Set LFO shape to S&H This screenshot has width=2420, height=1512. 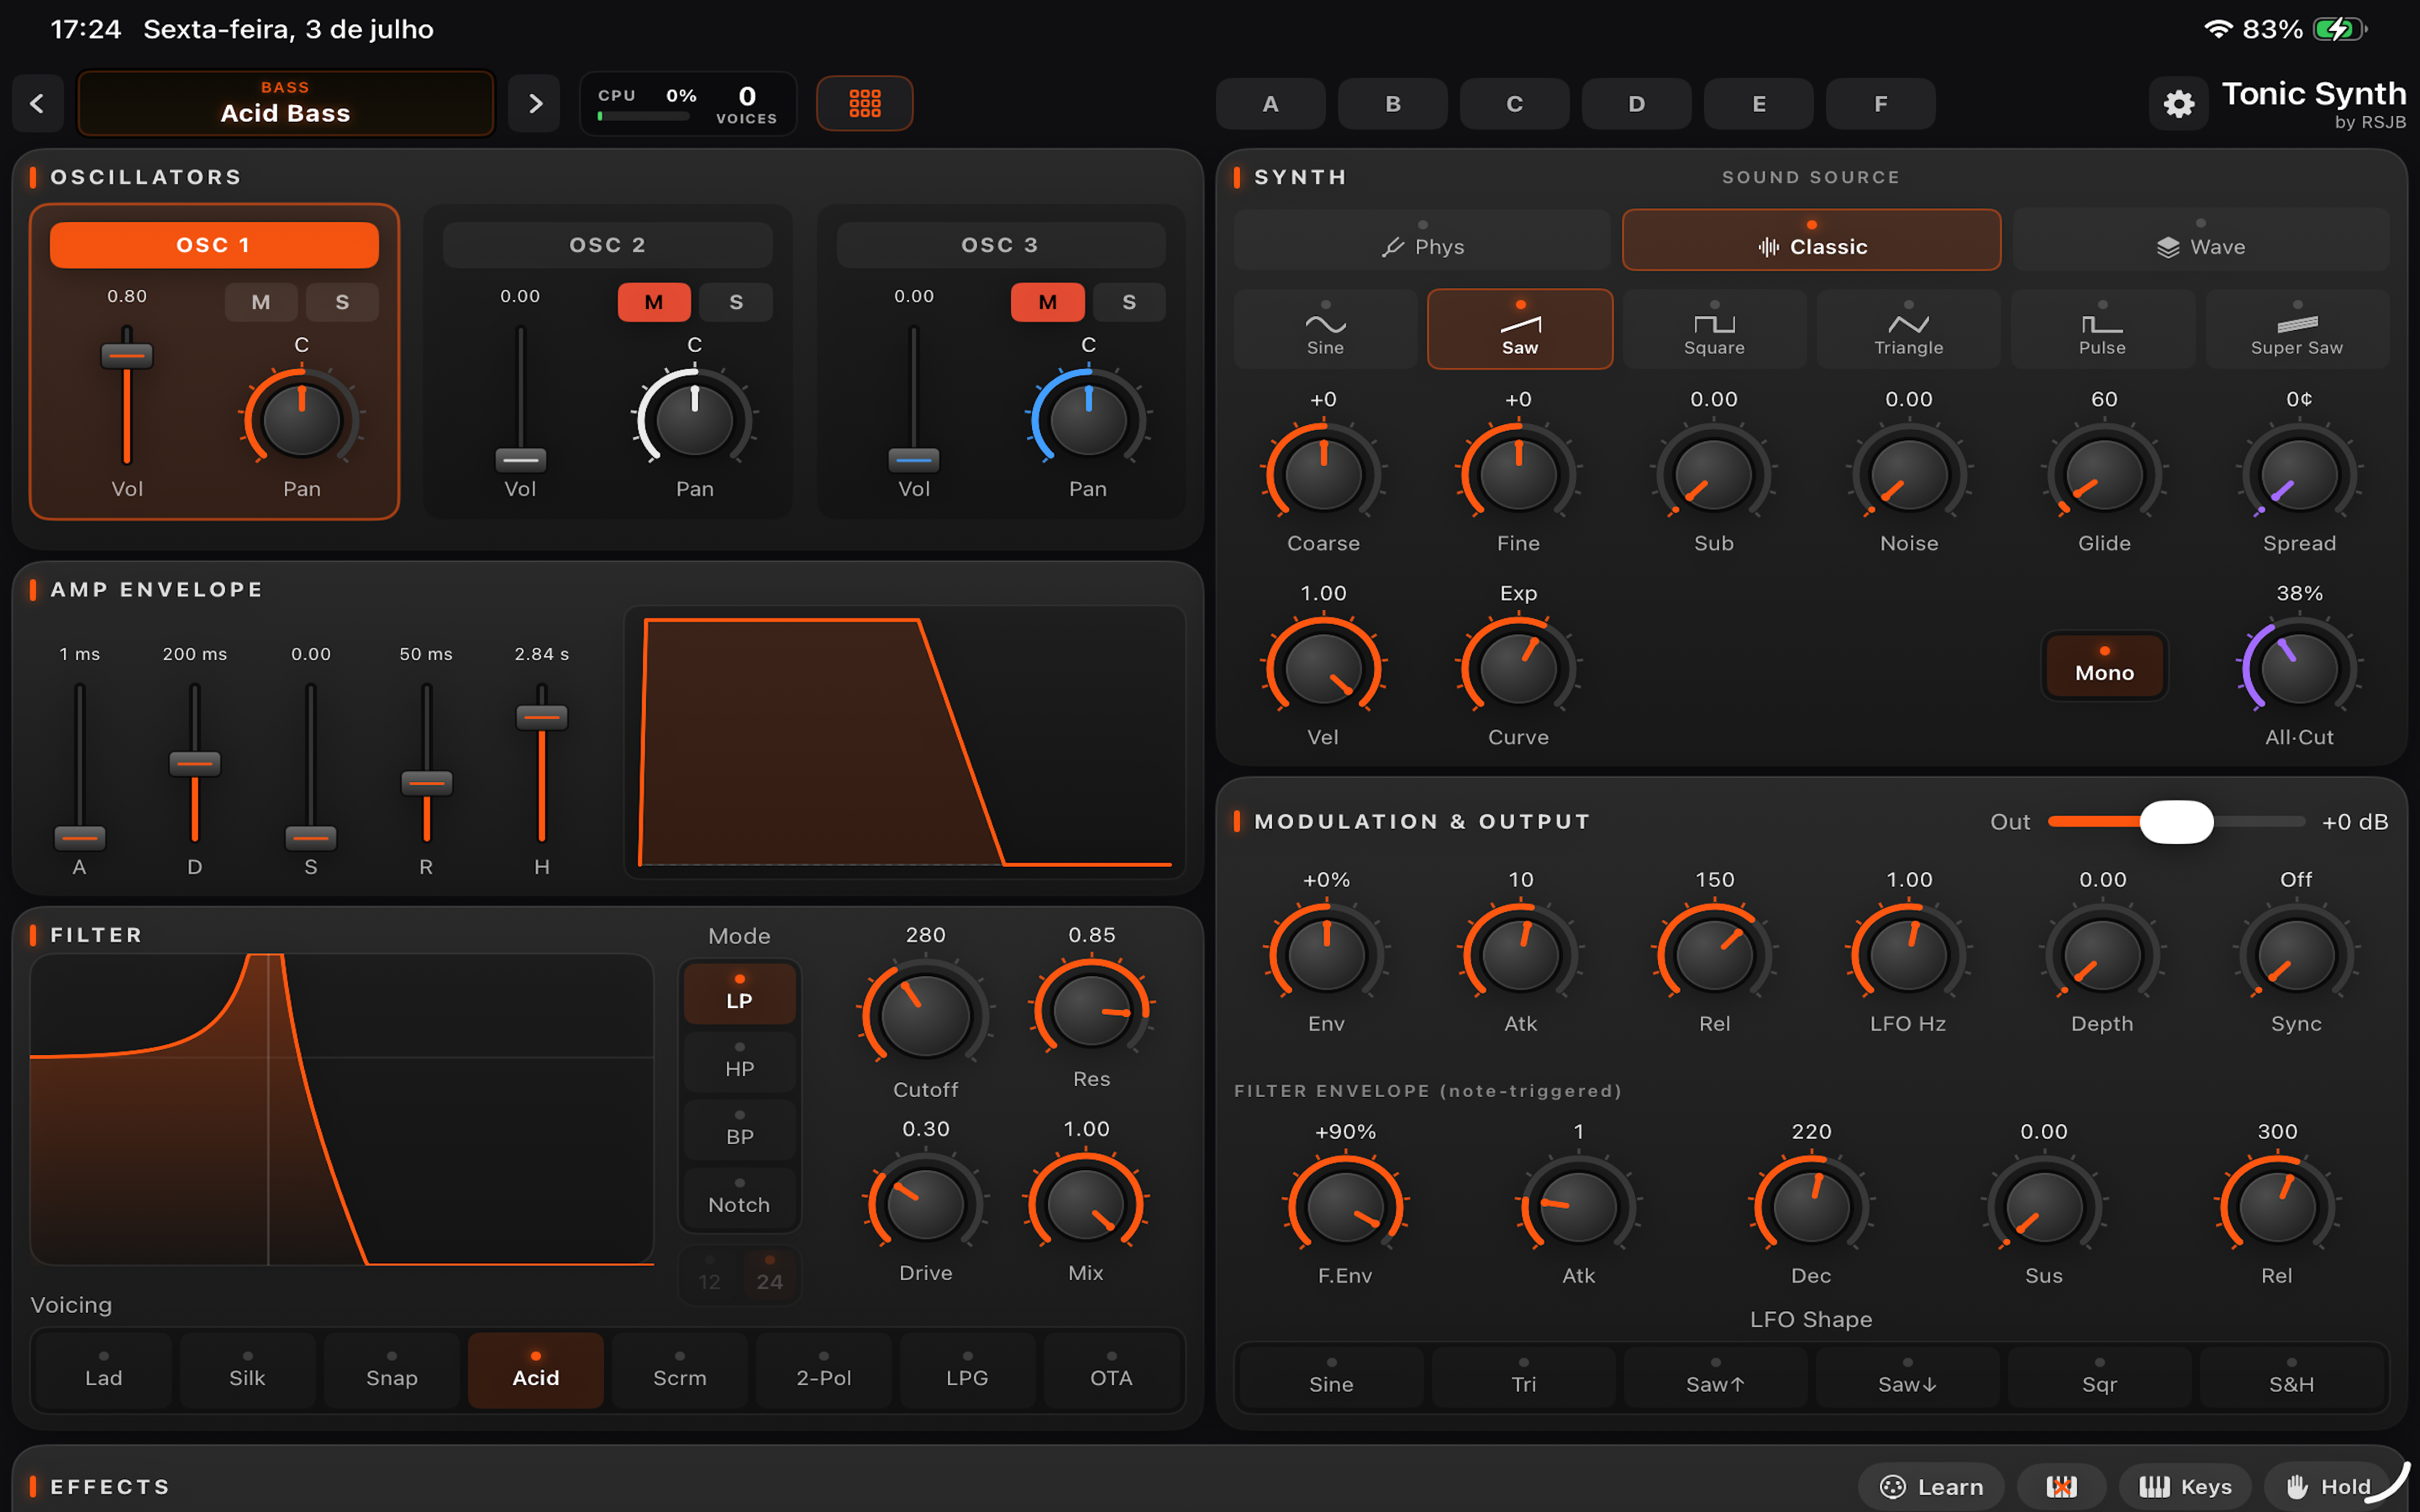(2291, 1377)
